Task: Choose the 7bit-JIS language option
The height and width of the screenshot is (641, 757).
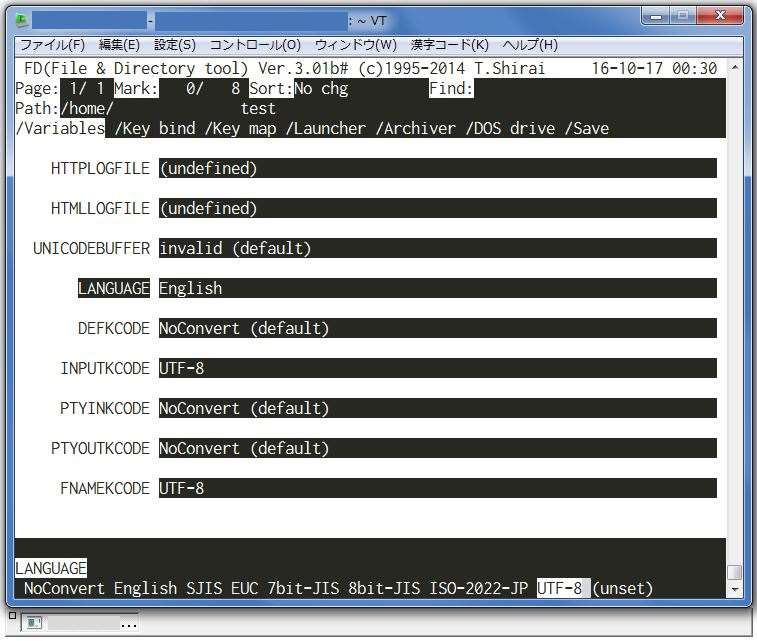Action: coord(303,588)
